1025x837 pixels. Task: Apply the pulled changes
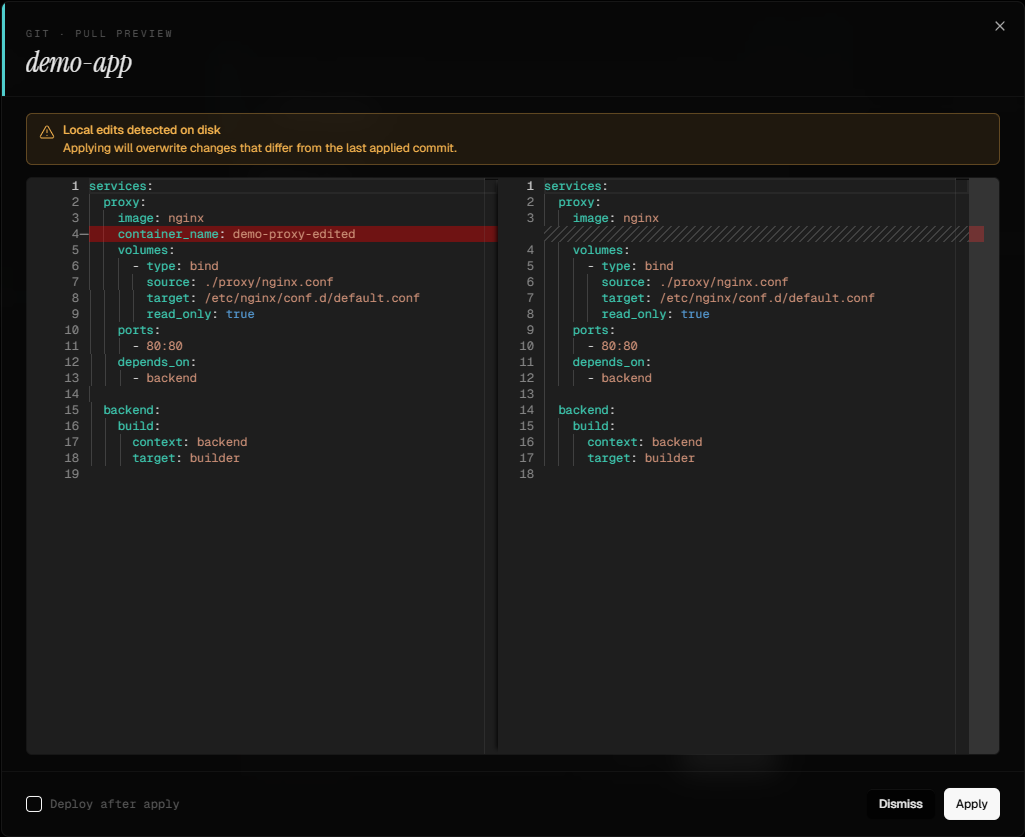point(971,804)
